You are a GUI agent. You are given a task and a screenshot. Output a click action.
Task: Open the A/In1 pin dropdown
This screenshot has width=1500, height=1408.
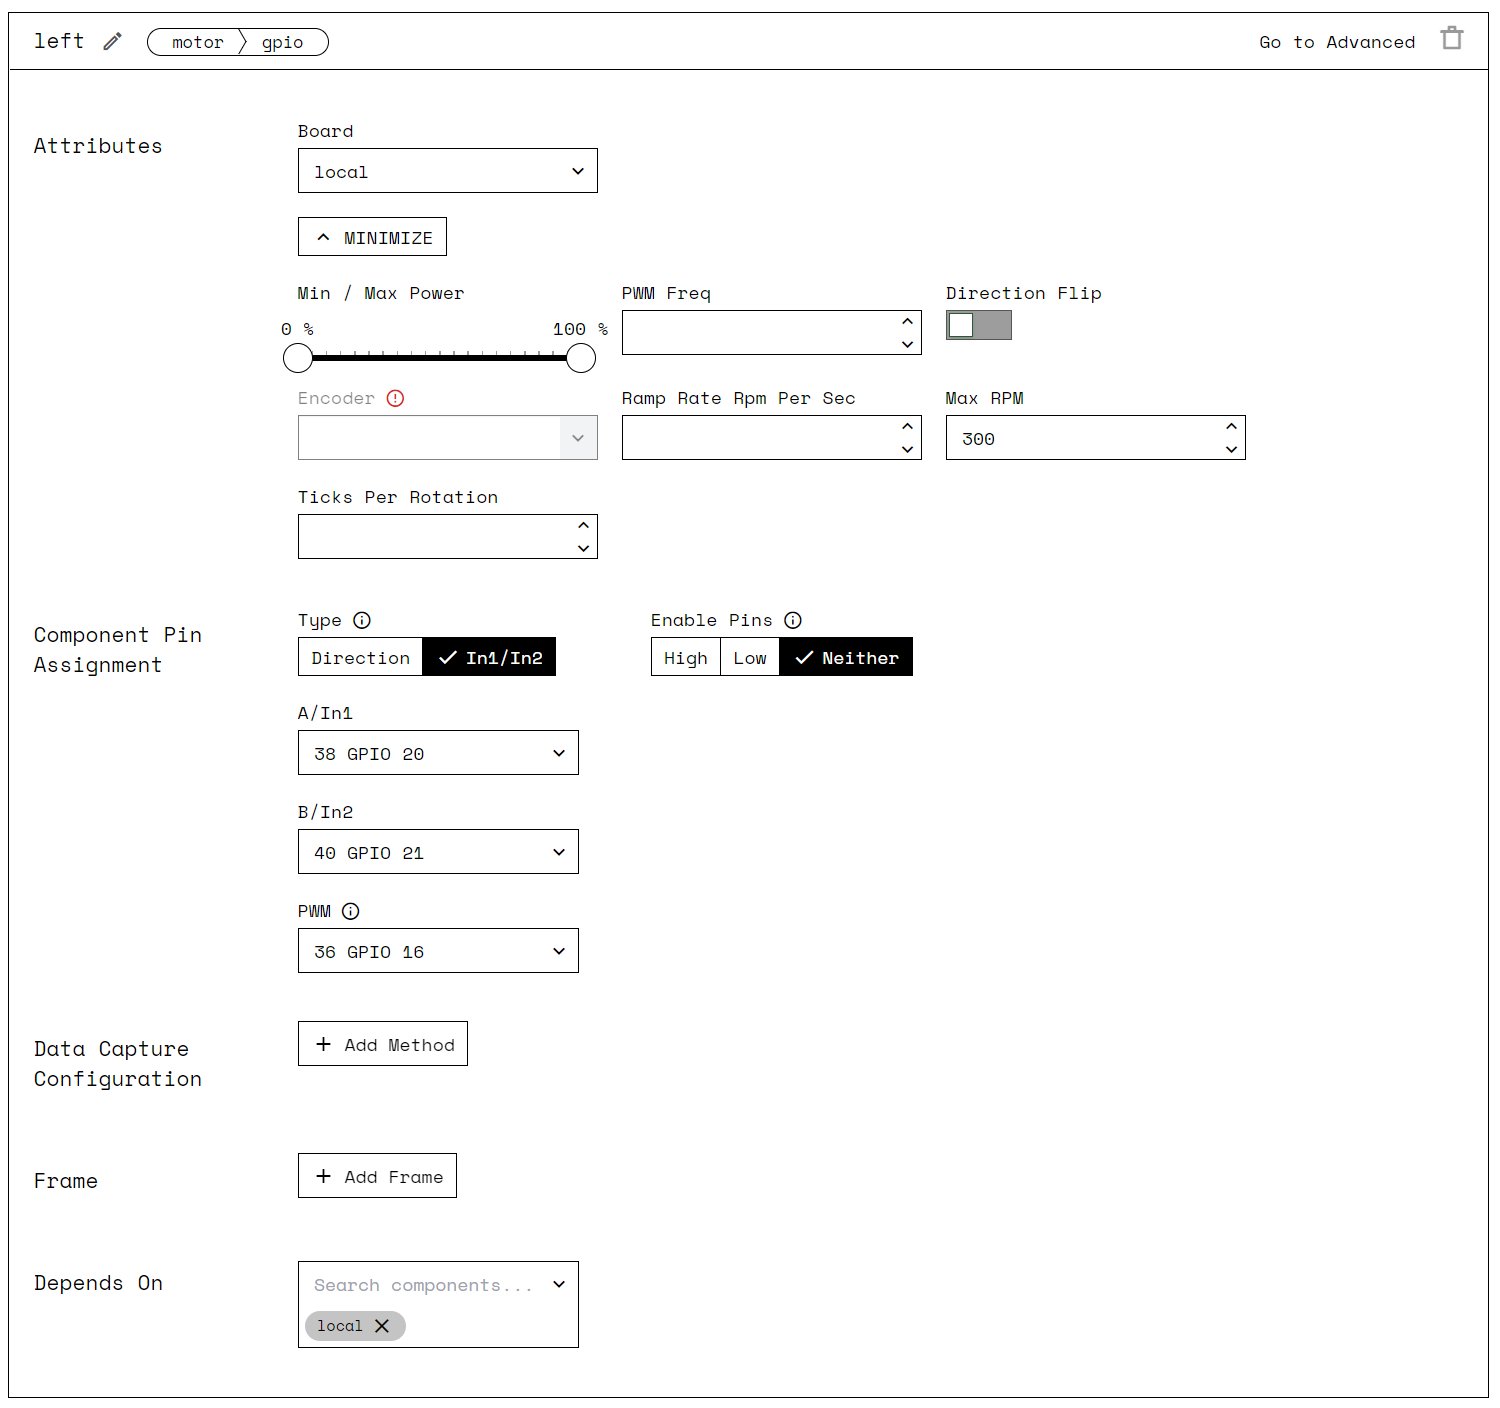(437, 753)
